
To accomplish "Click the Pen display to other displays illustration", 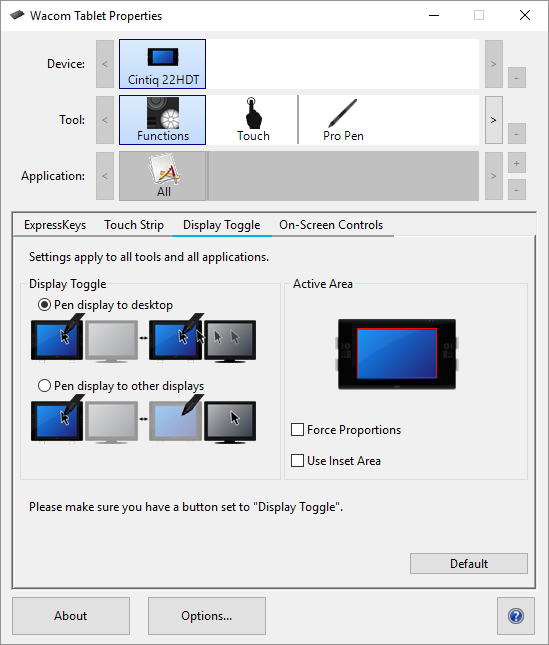I will pyautogui.click(x=144, y=419).
